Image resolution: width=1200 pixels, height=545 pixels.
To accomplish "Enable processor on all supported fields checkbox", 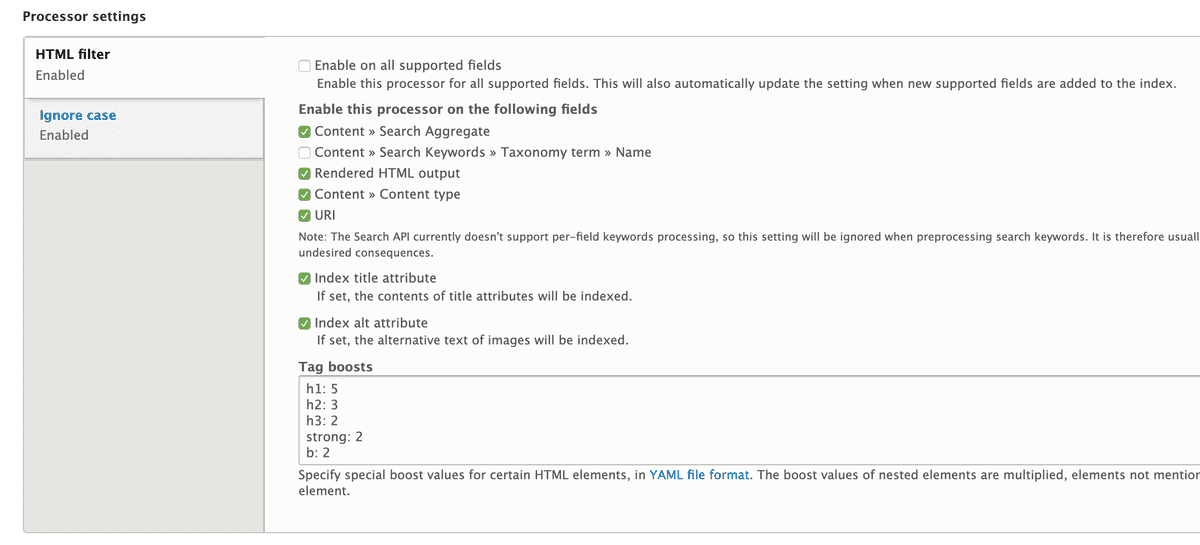I will pos(305,66).
